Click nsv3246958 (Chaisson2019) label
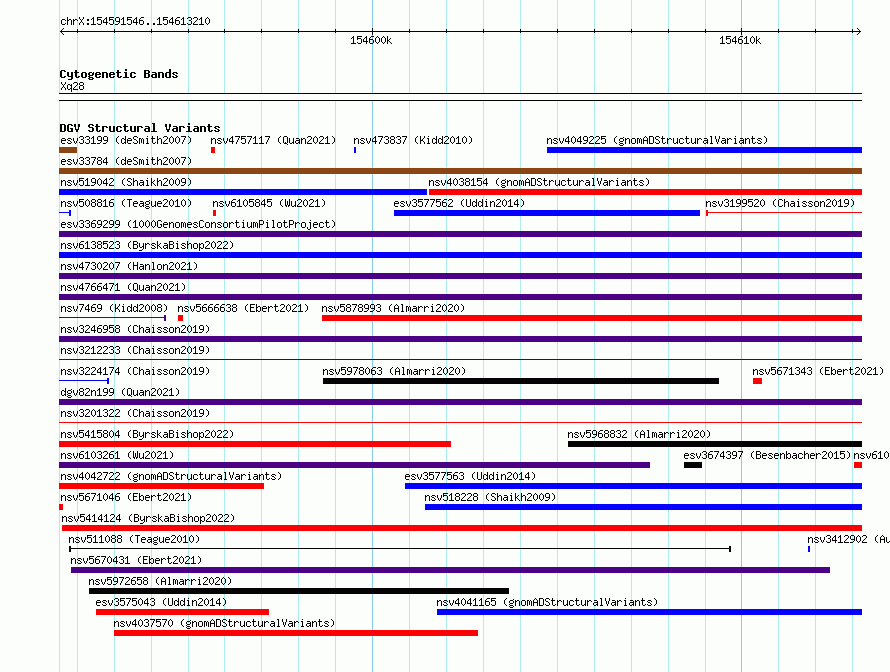The height and width of the screenshot is (672, 890). pyautogui.click(x=135, y=329)
